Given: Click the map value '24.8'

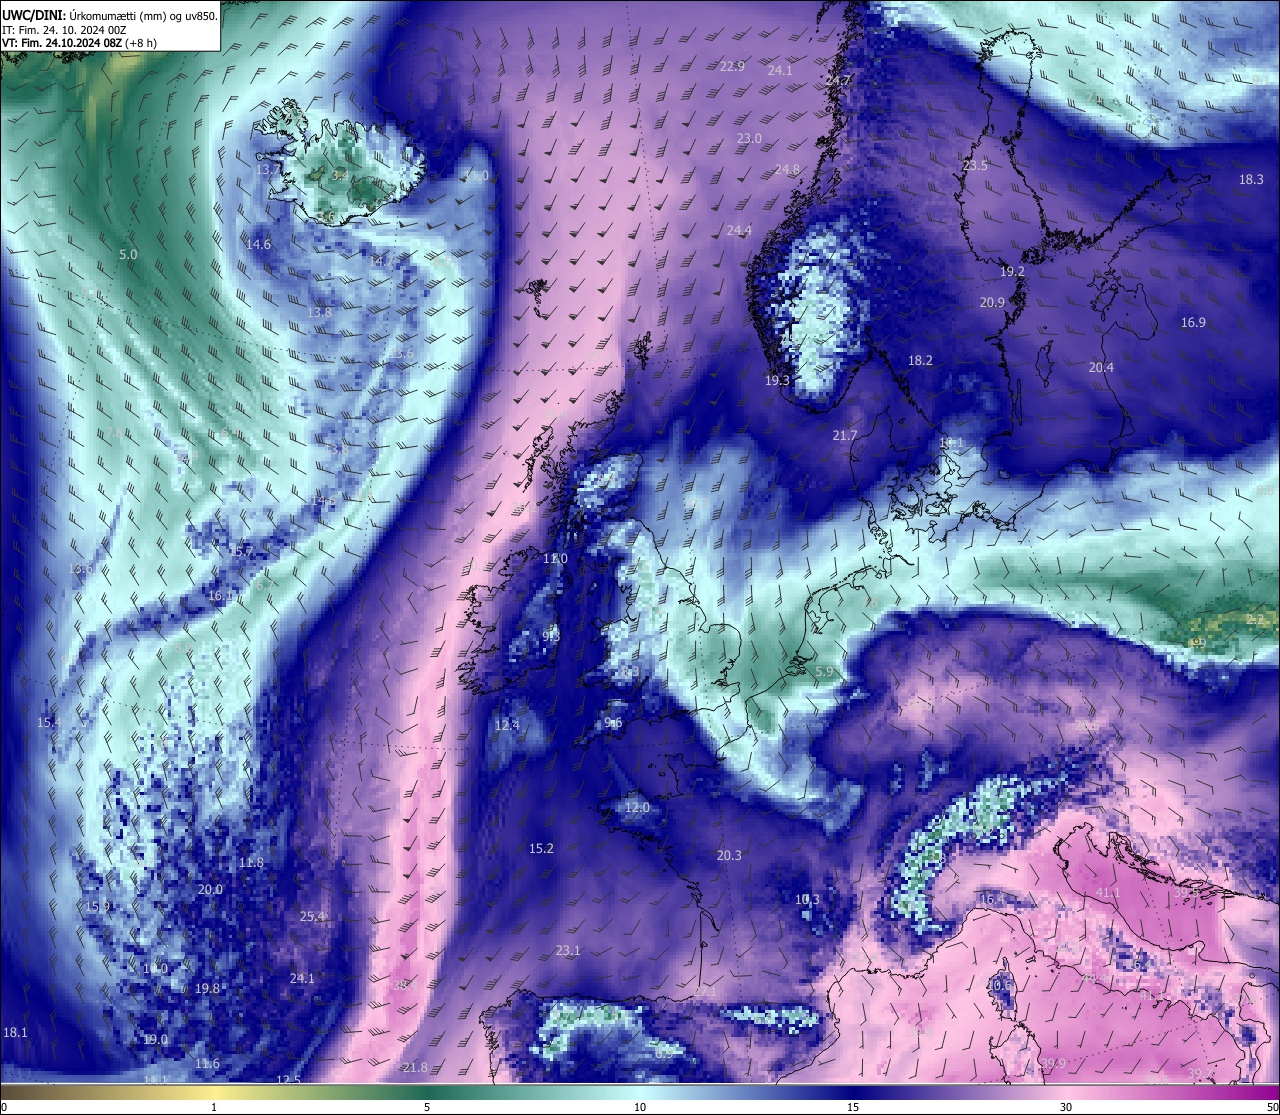Looking at the screenshot, I should click(787, 170).
